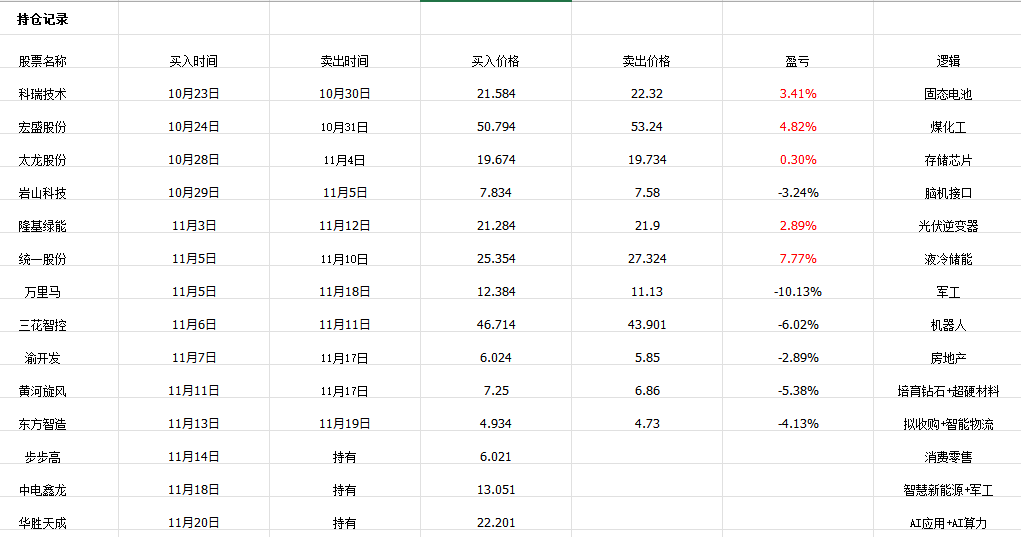Viewport: 1021px width, 537px height.
Task: Select the 持仓记录 title cell
Action: pos(42,20)
